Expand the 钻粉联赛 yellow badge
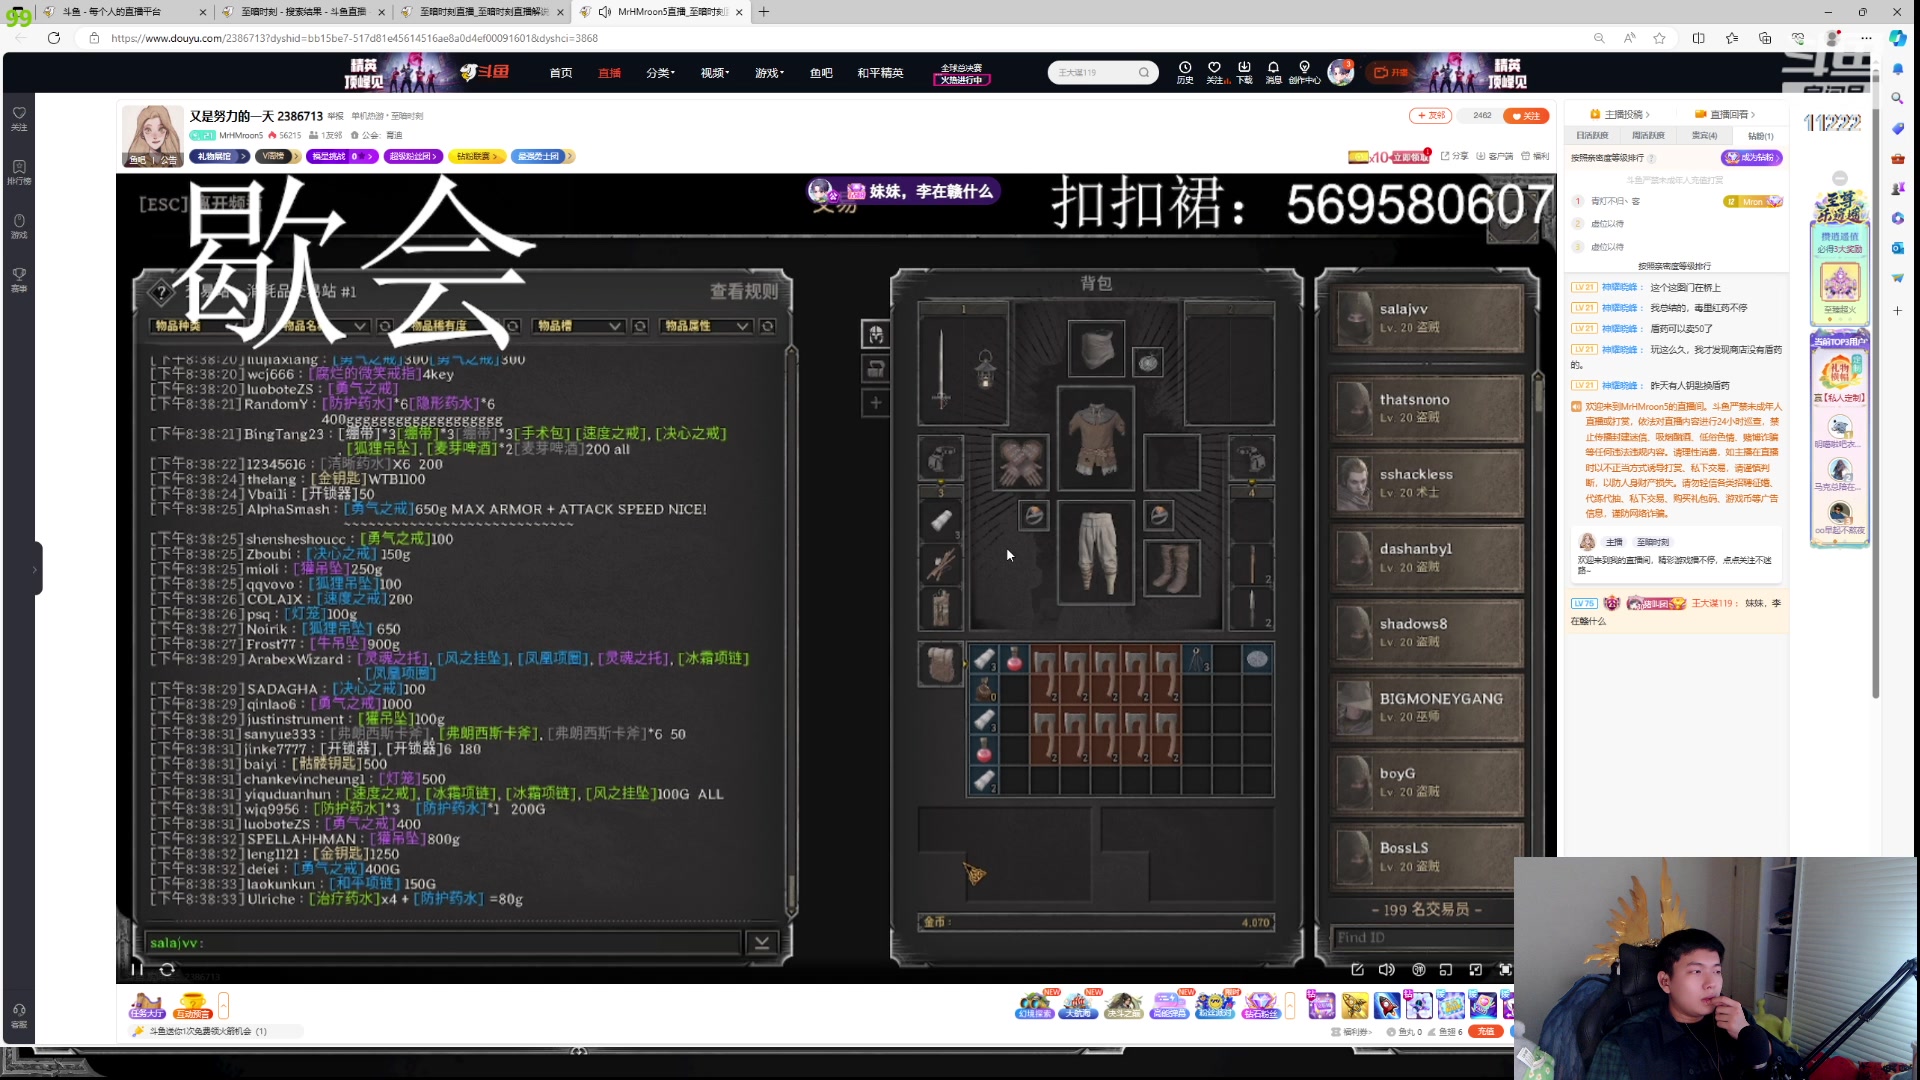Viewport: 1920px width, 1080px height. coord(477,156)
